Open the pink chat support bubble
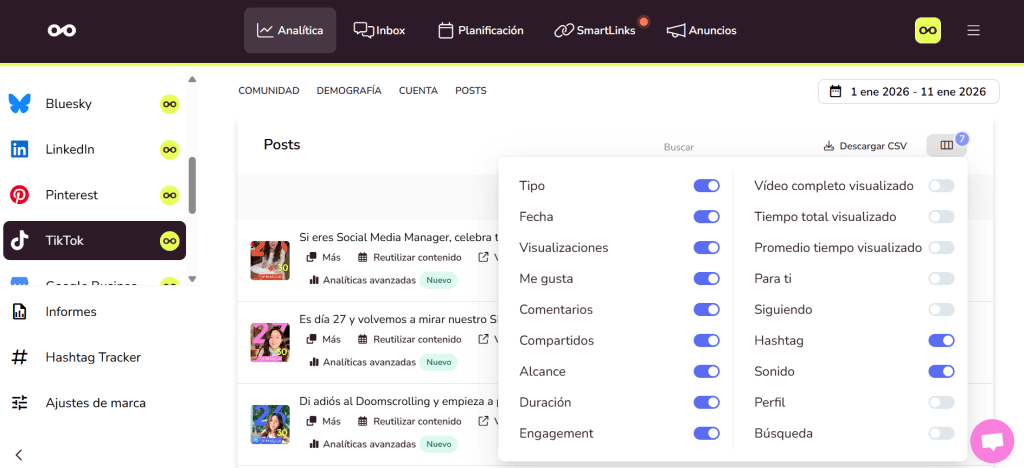Image resolution: width=1024 pixels, height=468 pixels. point(992,441)
